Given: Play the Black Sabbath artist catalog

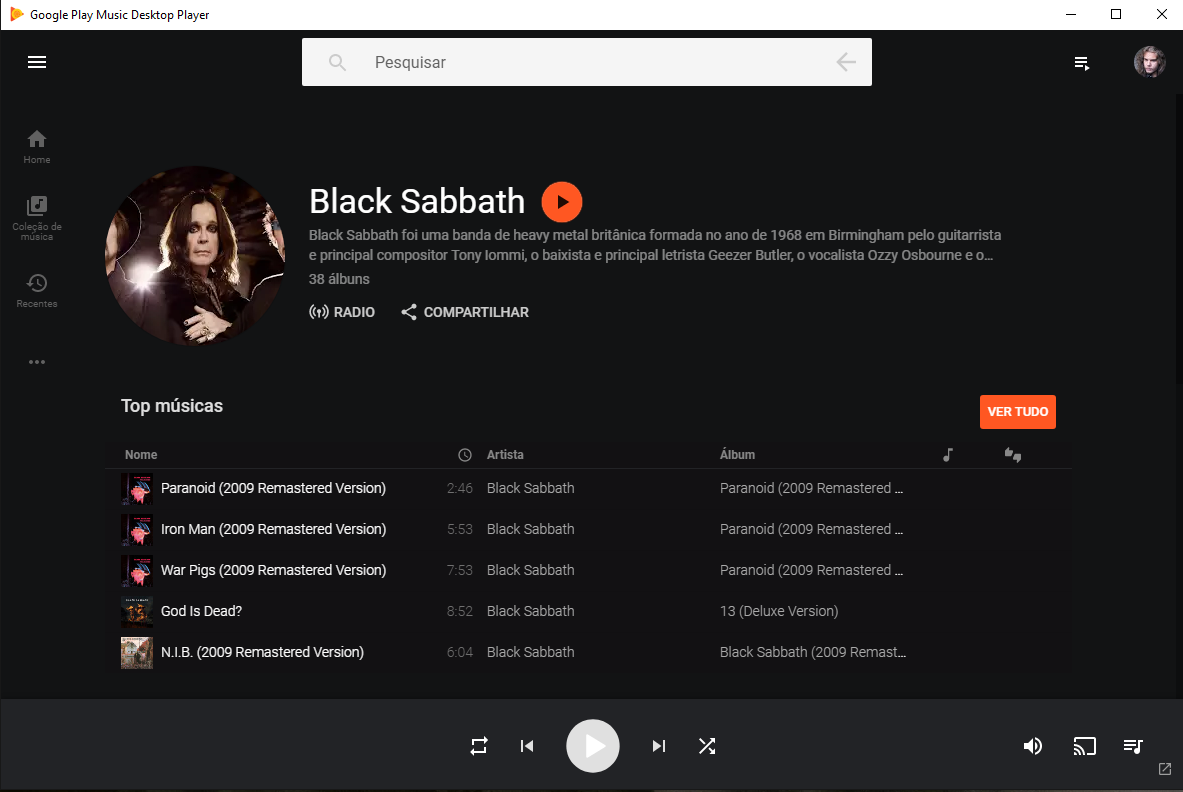Looking at the screenshot, I should [x=562, y=201].
